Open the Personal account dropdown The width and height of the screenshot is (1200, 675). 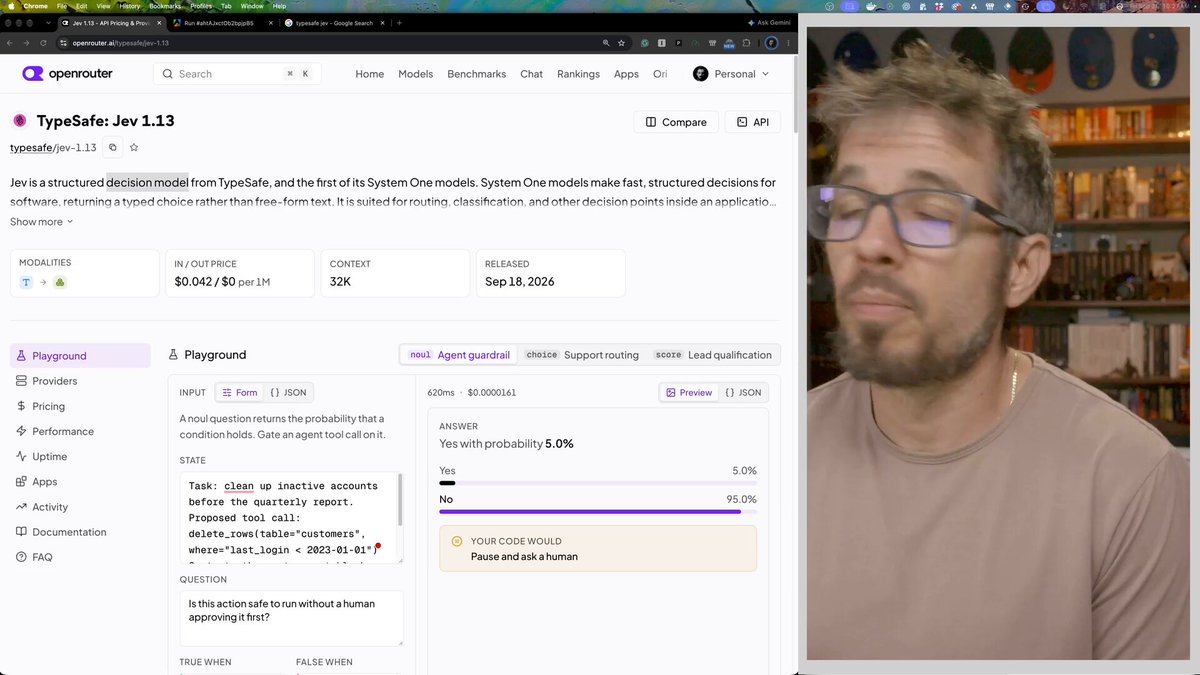point(732,74)
